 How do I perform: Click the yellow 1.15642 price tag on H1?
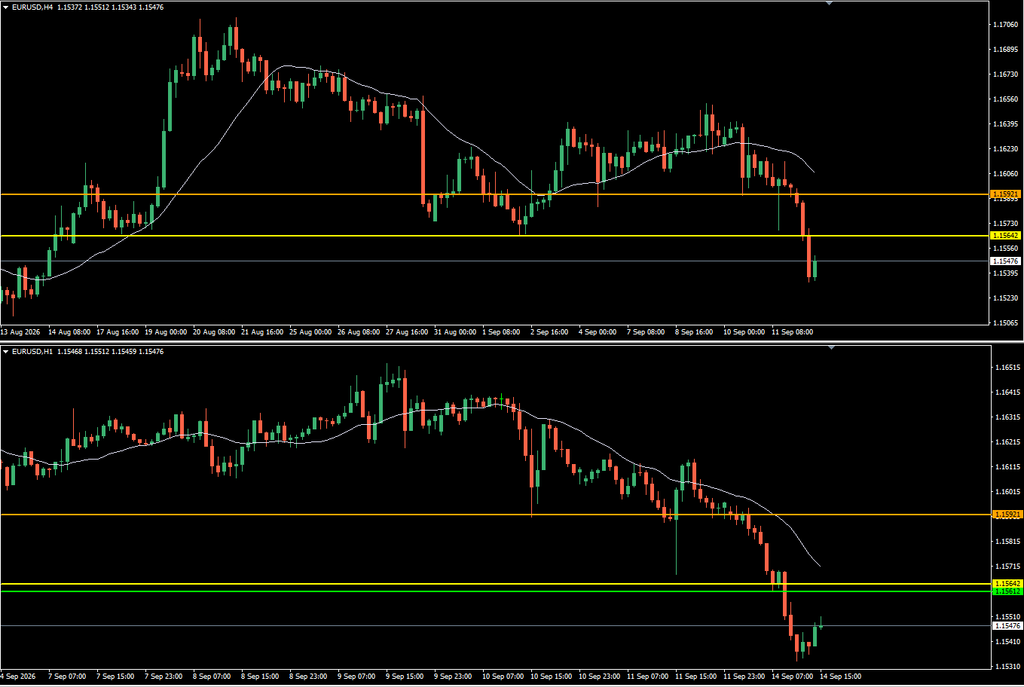[1006, 583]
